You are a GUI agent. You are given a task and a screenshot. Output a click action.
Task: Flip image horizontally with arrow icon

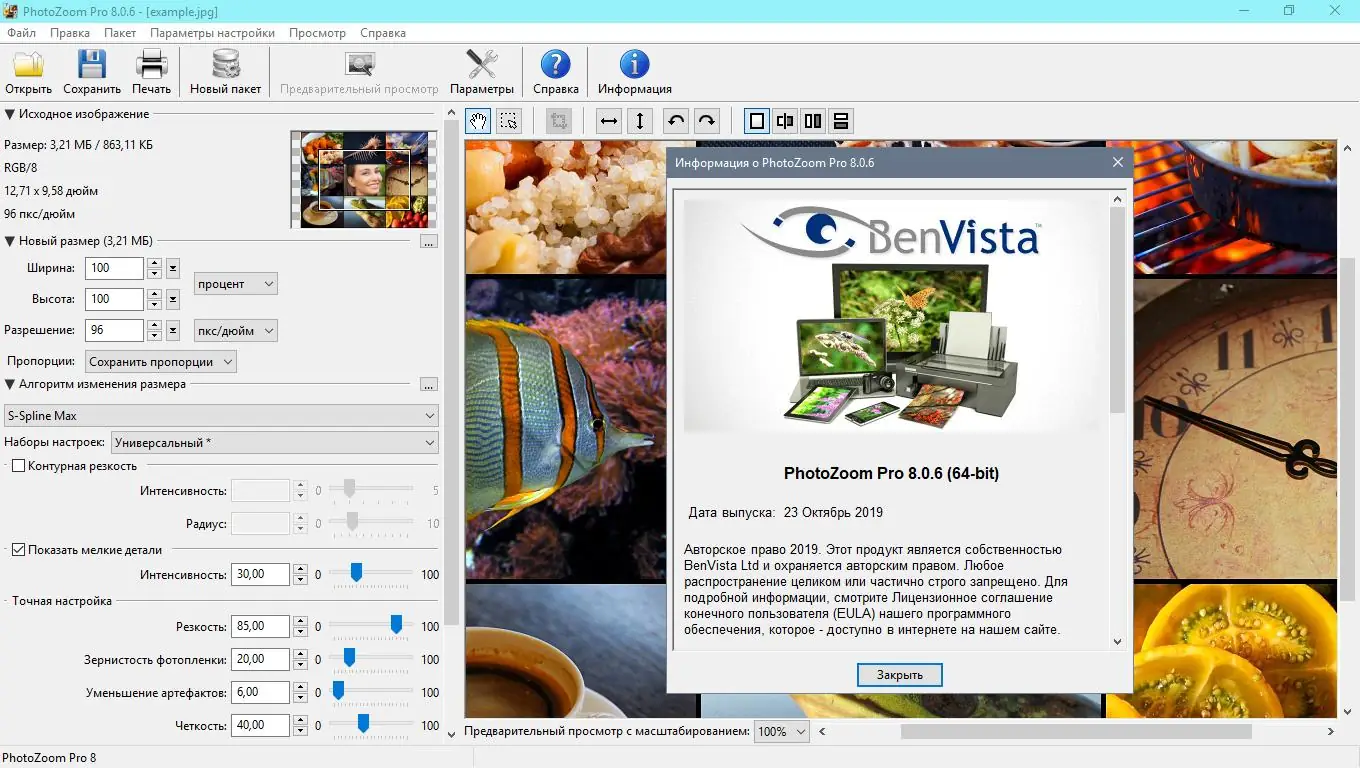[608, 121]
